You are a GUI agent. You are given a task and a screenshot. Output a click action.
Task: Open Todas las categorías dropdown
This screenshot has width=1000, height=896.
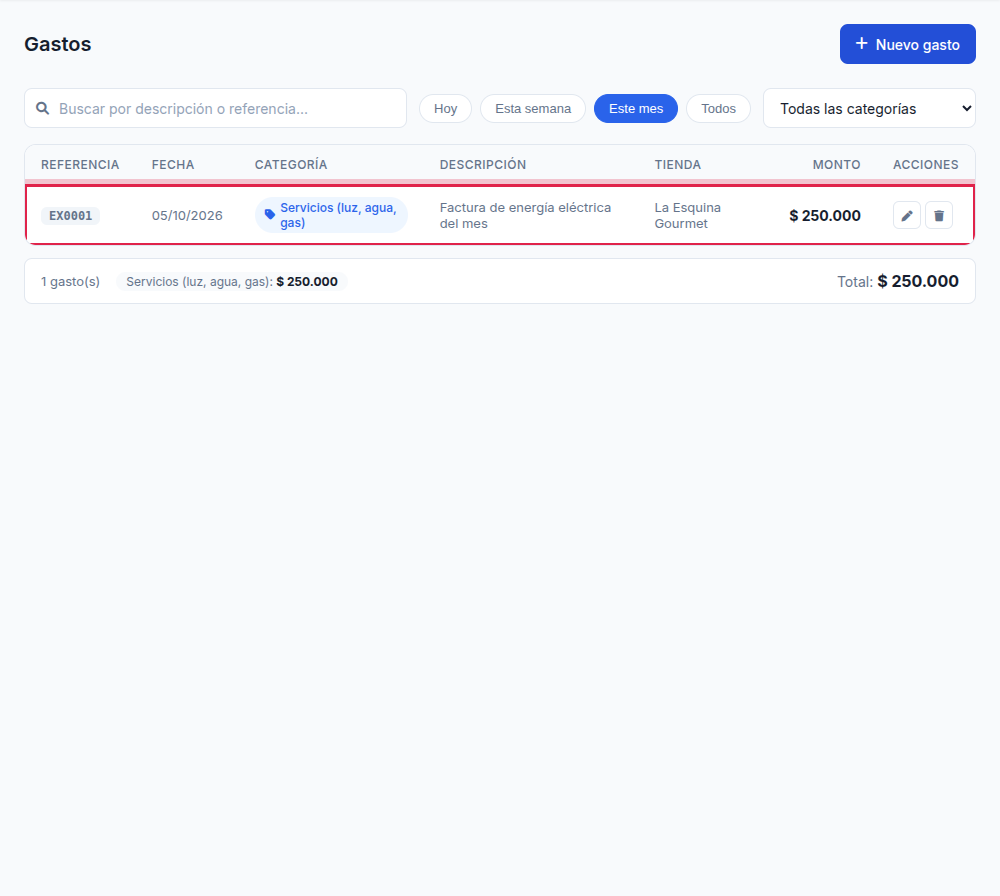click(869, 108)
